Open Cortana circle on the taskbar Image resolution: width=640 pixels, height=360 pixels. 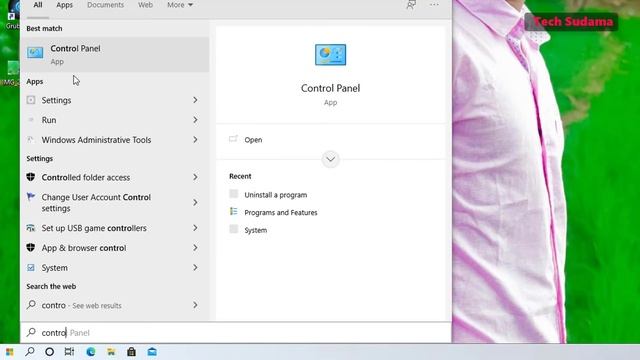49,352
